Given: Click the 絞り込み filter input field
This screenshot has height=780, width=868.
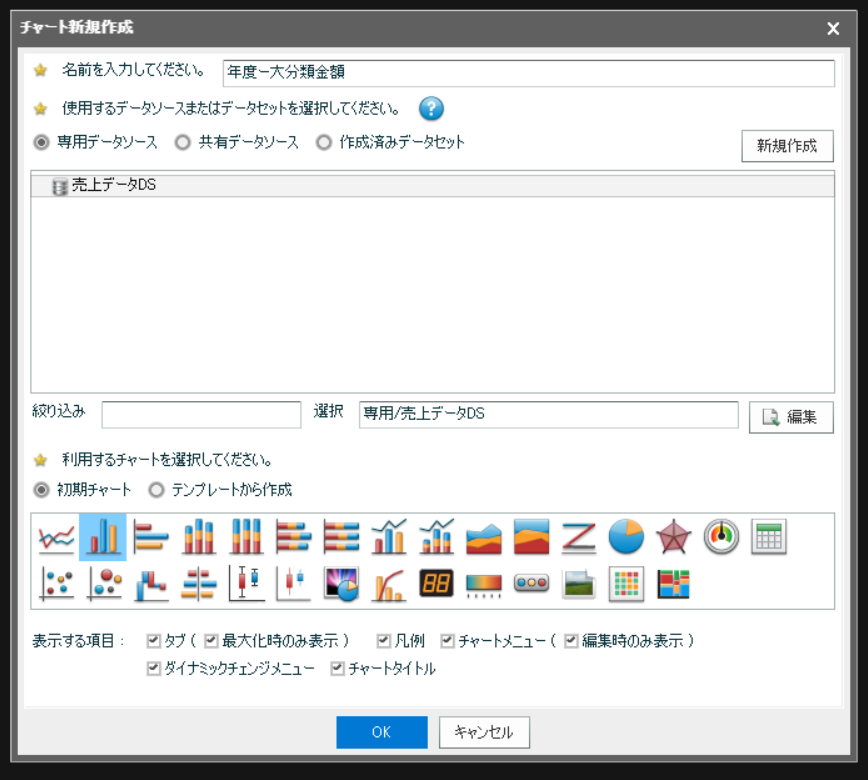Looking at the screenshot, I should point(202,415).
